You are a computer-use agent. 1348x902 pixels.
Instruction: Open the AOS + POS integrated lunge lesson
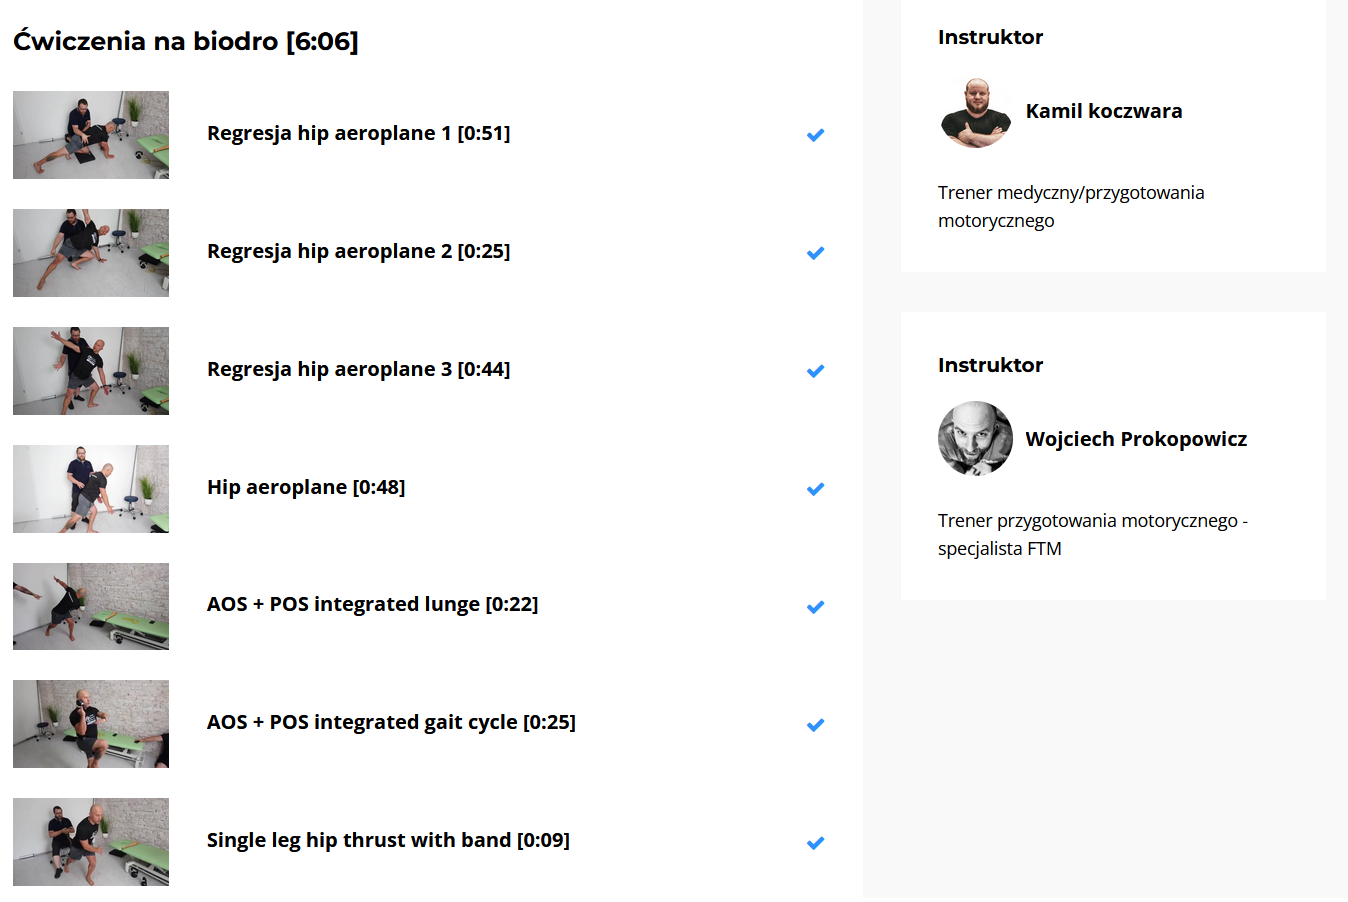tap(372, 605)
